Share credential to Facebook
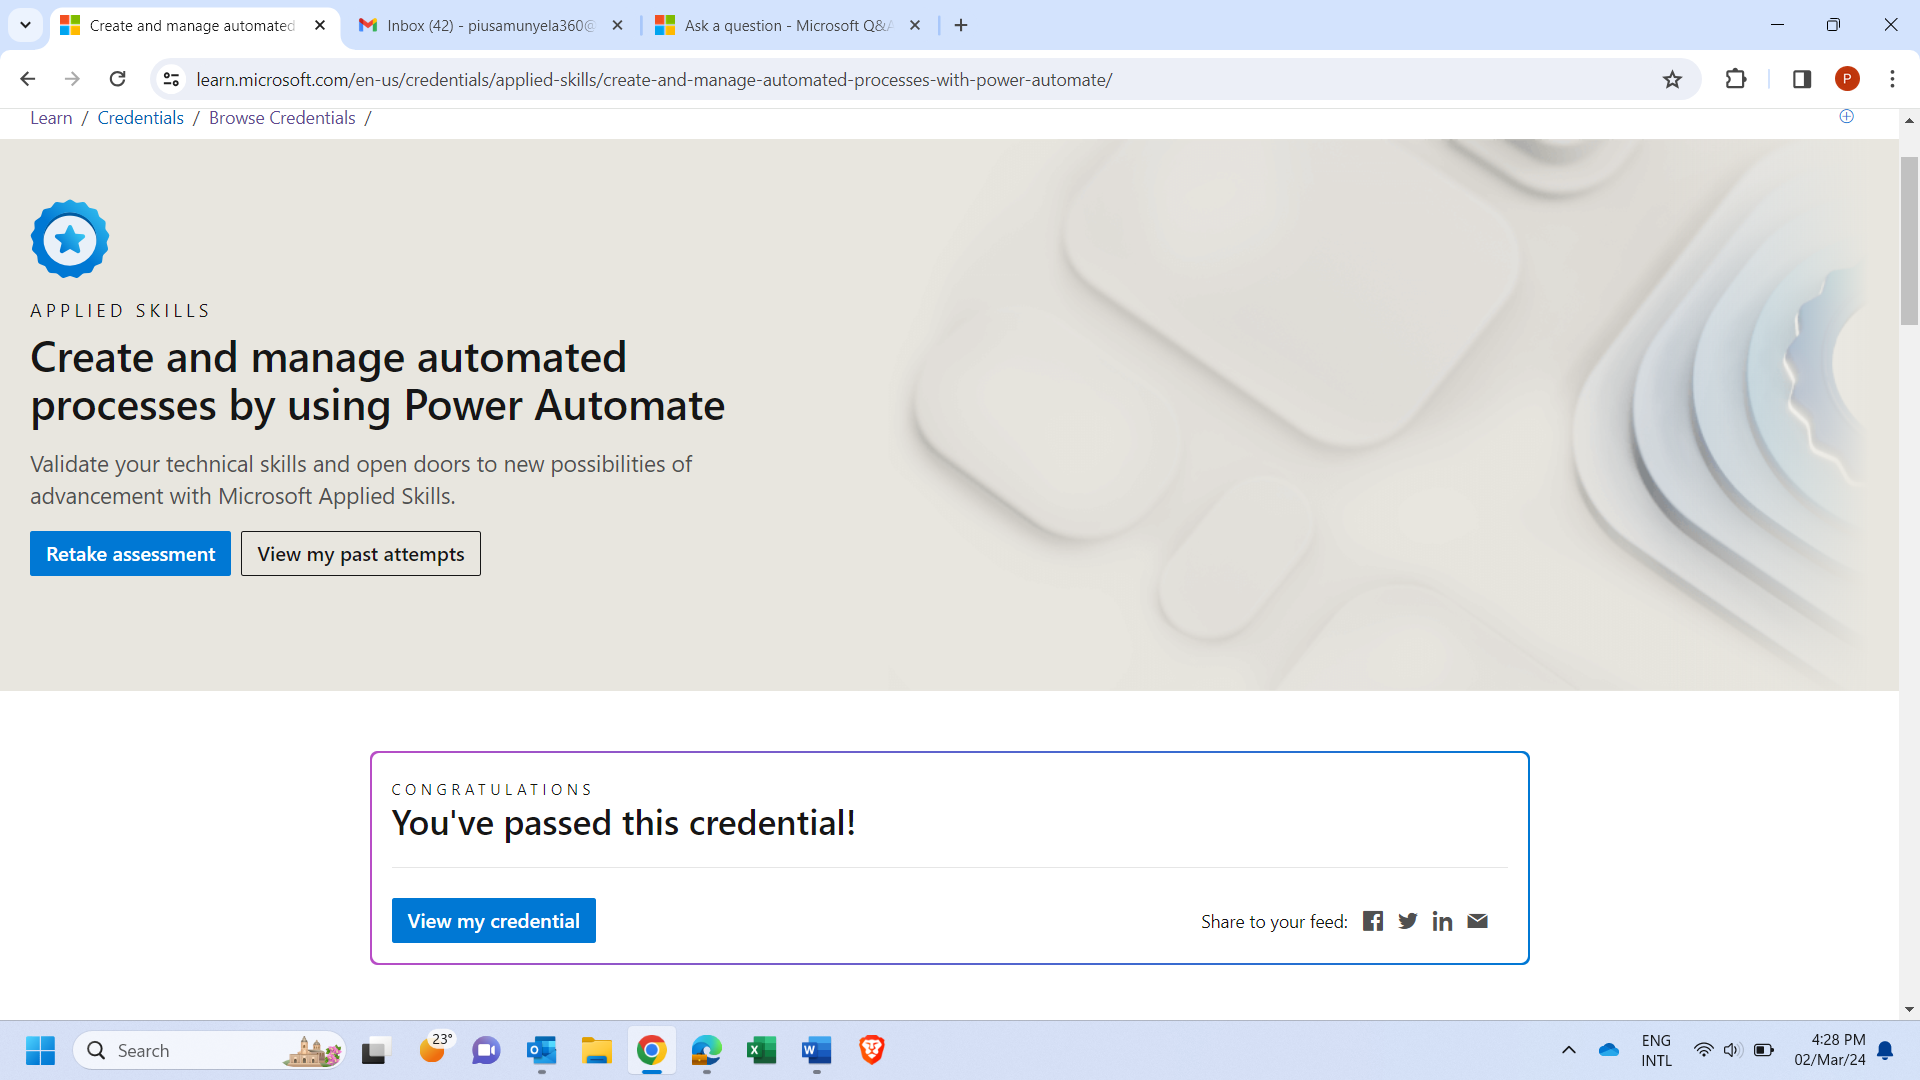Viewport: 1920px width, 1080px height. coord(1373,921)
